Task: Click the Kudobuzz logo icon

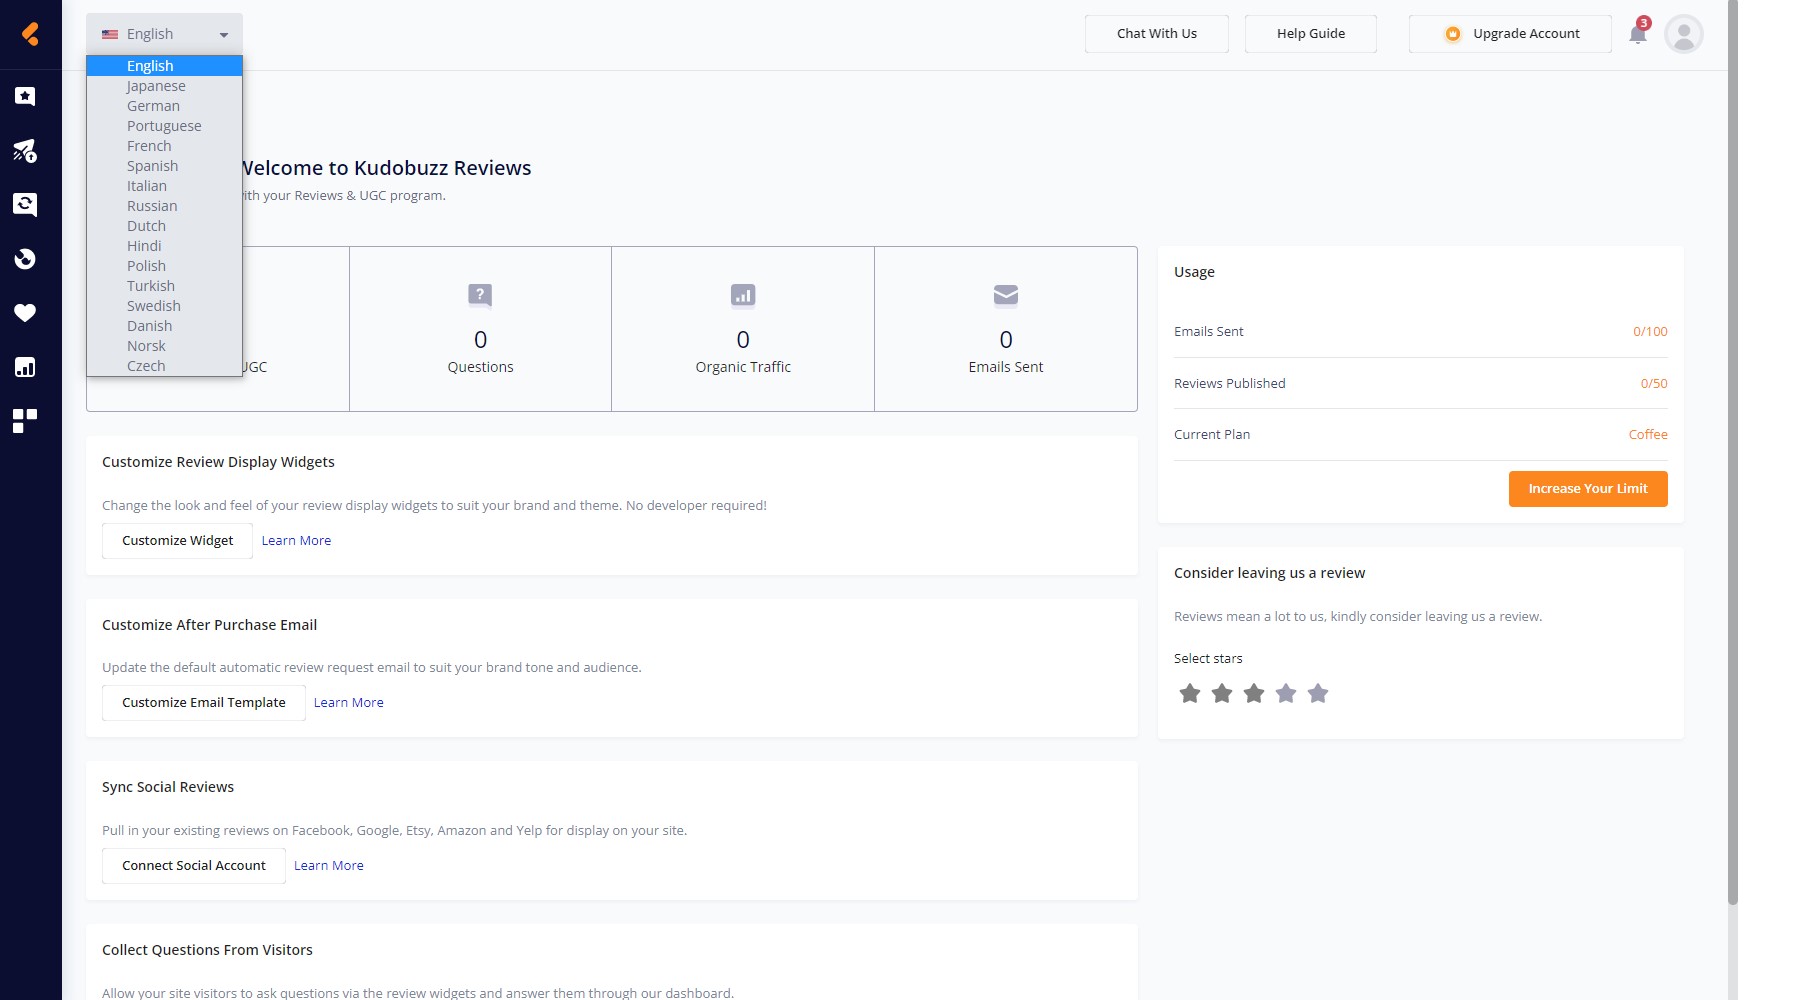Action: (x=30, y=34)
